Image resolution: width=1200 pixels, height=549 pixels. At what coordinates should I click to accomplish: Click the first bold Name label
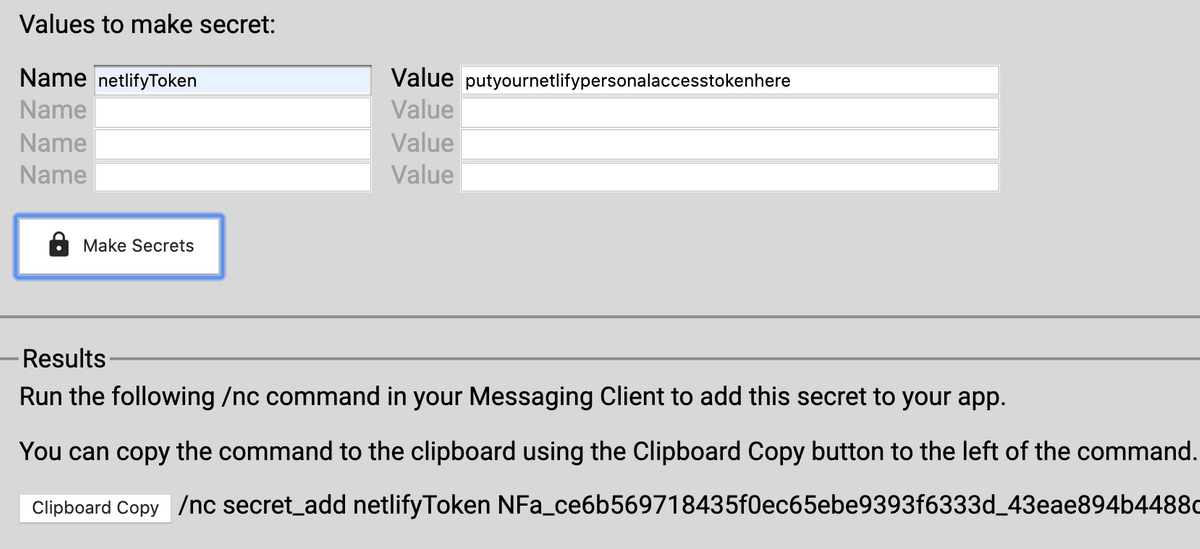click(53, 78)
